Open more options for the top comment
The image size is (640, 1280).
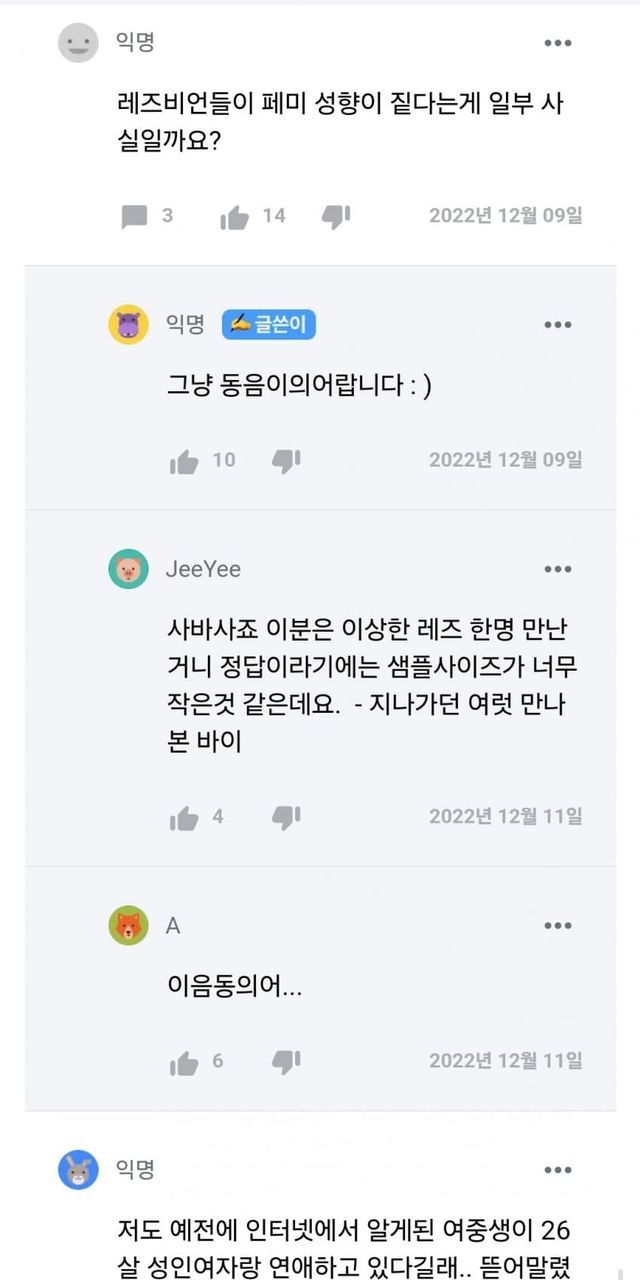(x=557, y=43)
